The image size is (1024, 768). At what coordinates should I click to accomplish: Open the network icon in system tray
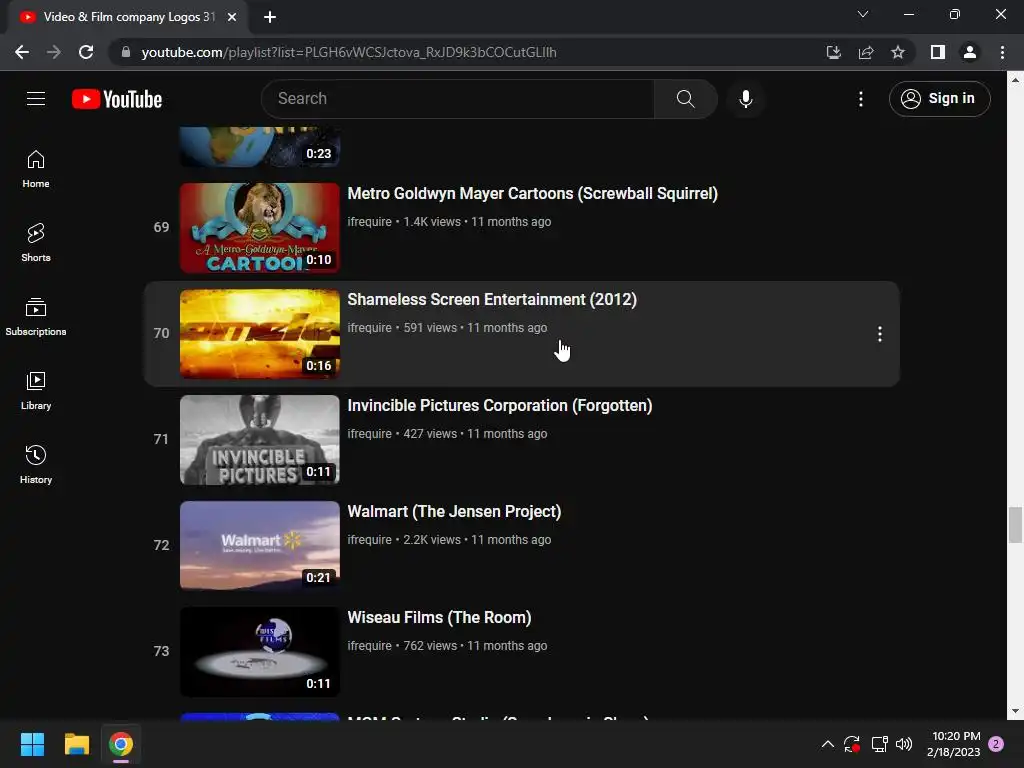pos(879,744)
